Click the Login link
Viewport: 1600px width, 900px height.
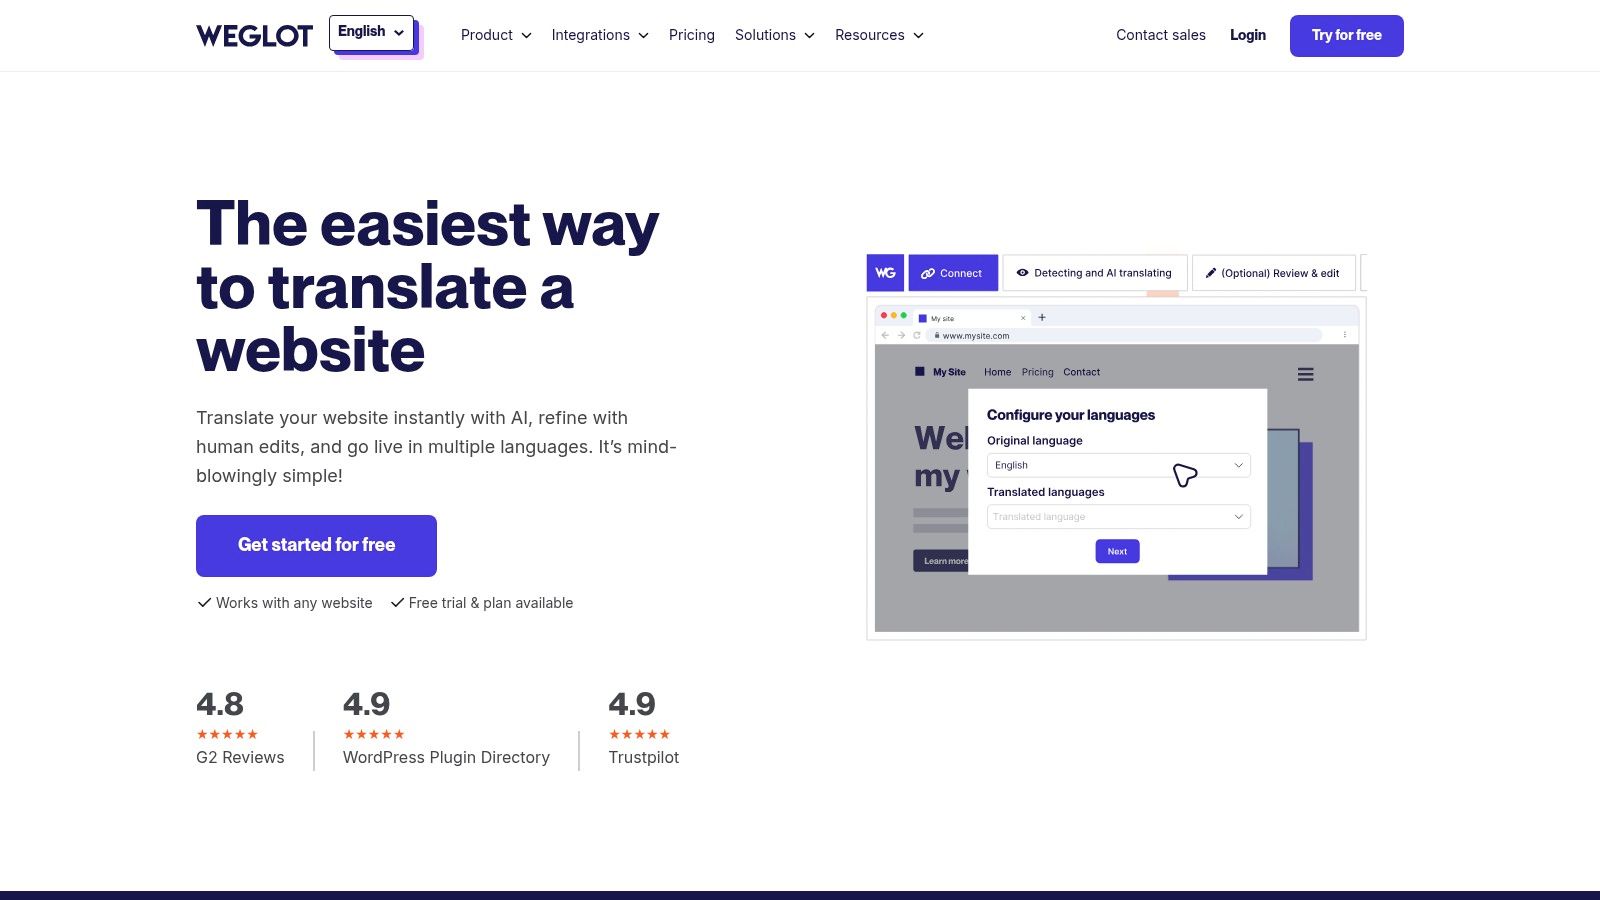(1248, 35)
